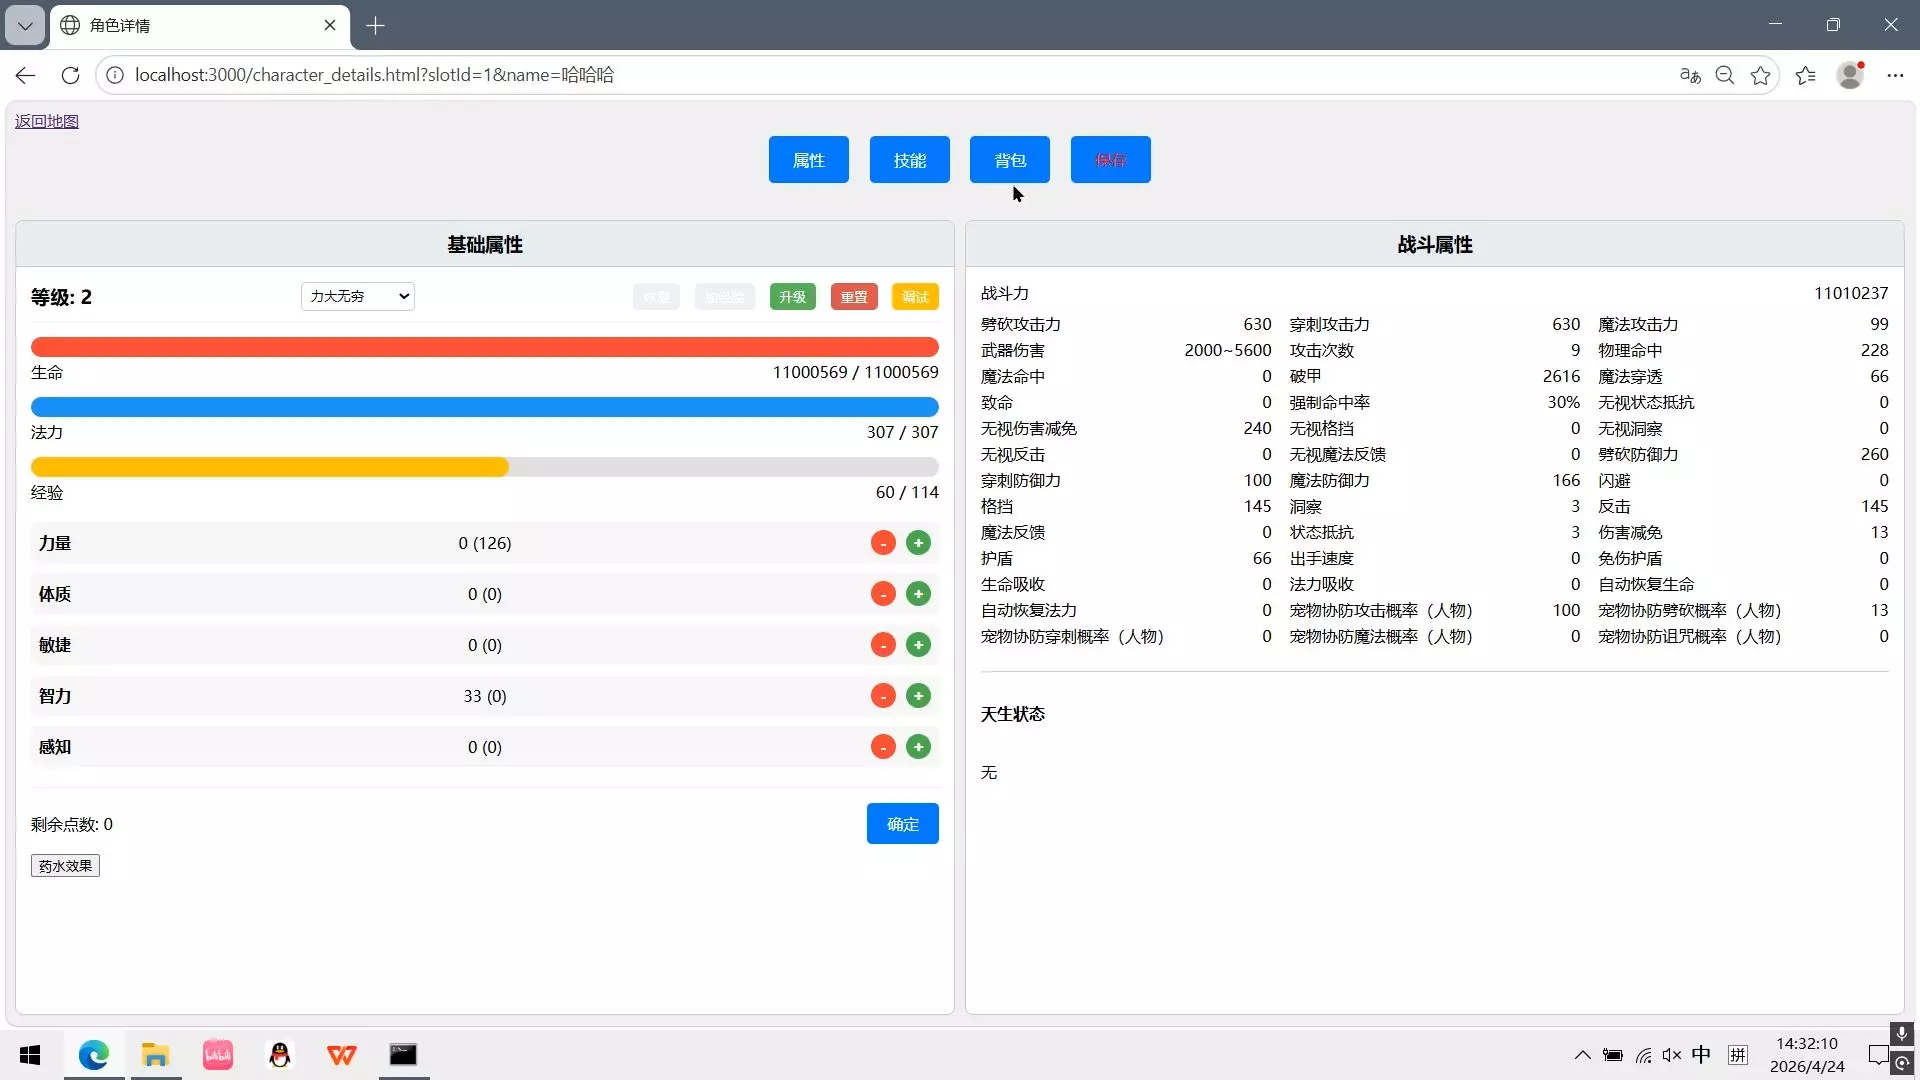Show hidden icons in the system tray

pos(1582,1055)
